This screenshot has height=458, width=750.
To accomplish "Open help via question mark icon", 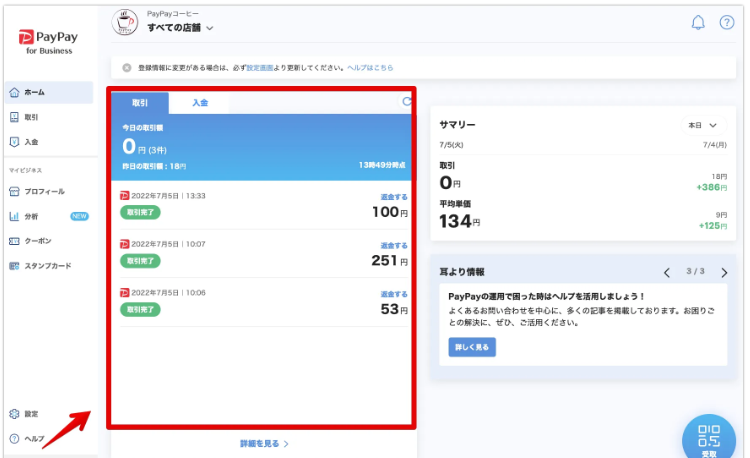I will pyautogui.click(x=727, y=23).
